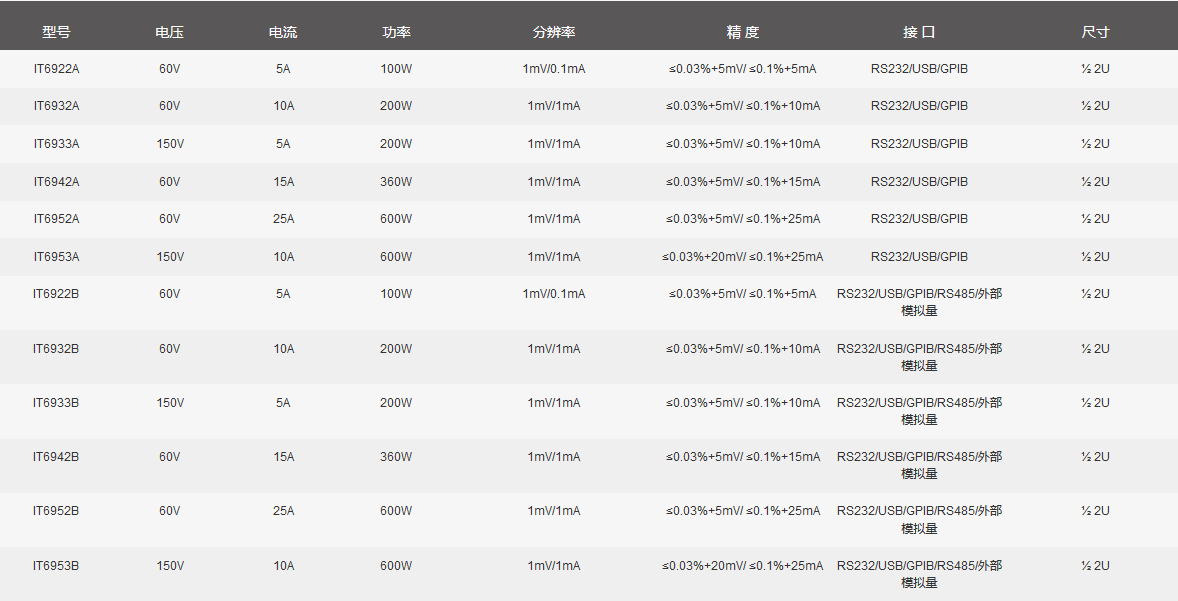Image resolution: width=1178 pixels, height=601 pixels.
Task: Click 150V voltage in IT6933A row
Action: [170, 143]
